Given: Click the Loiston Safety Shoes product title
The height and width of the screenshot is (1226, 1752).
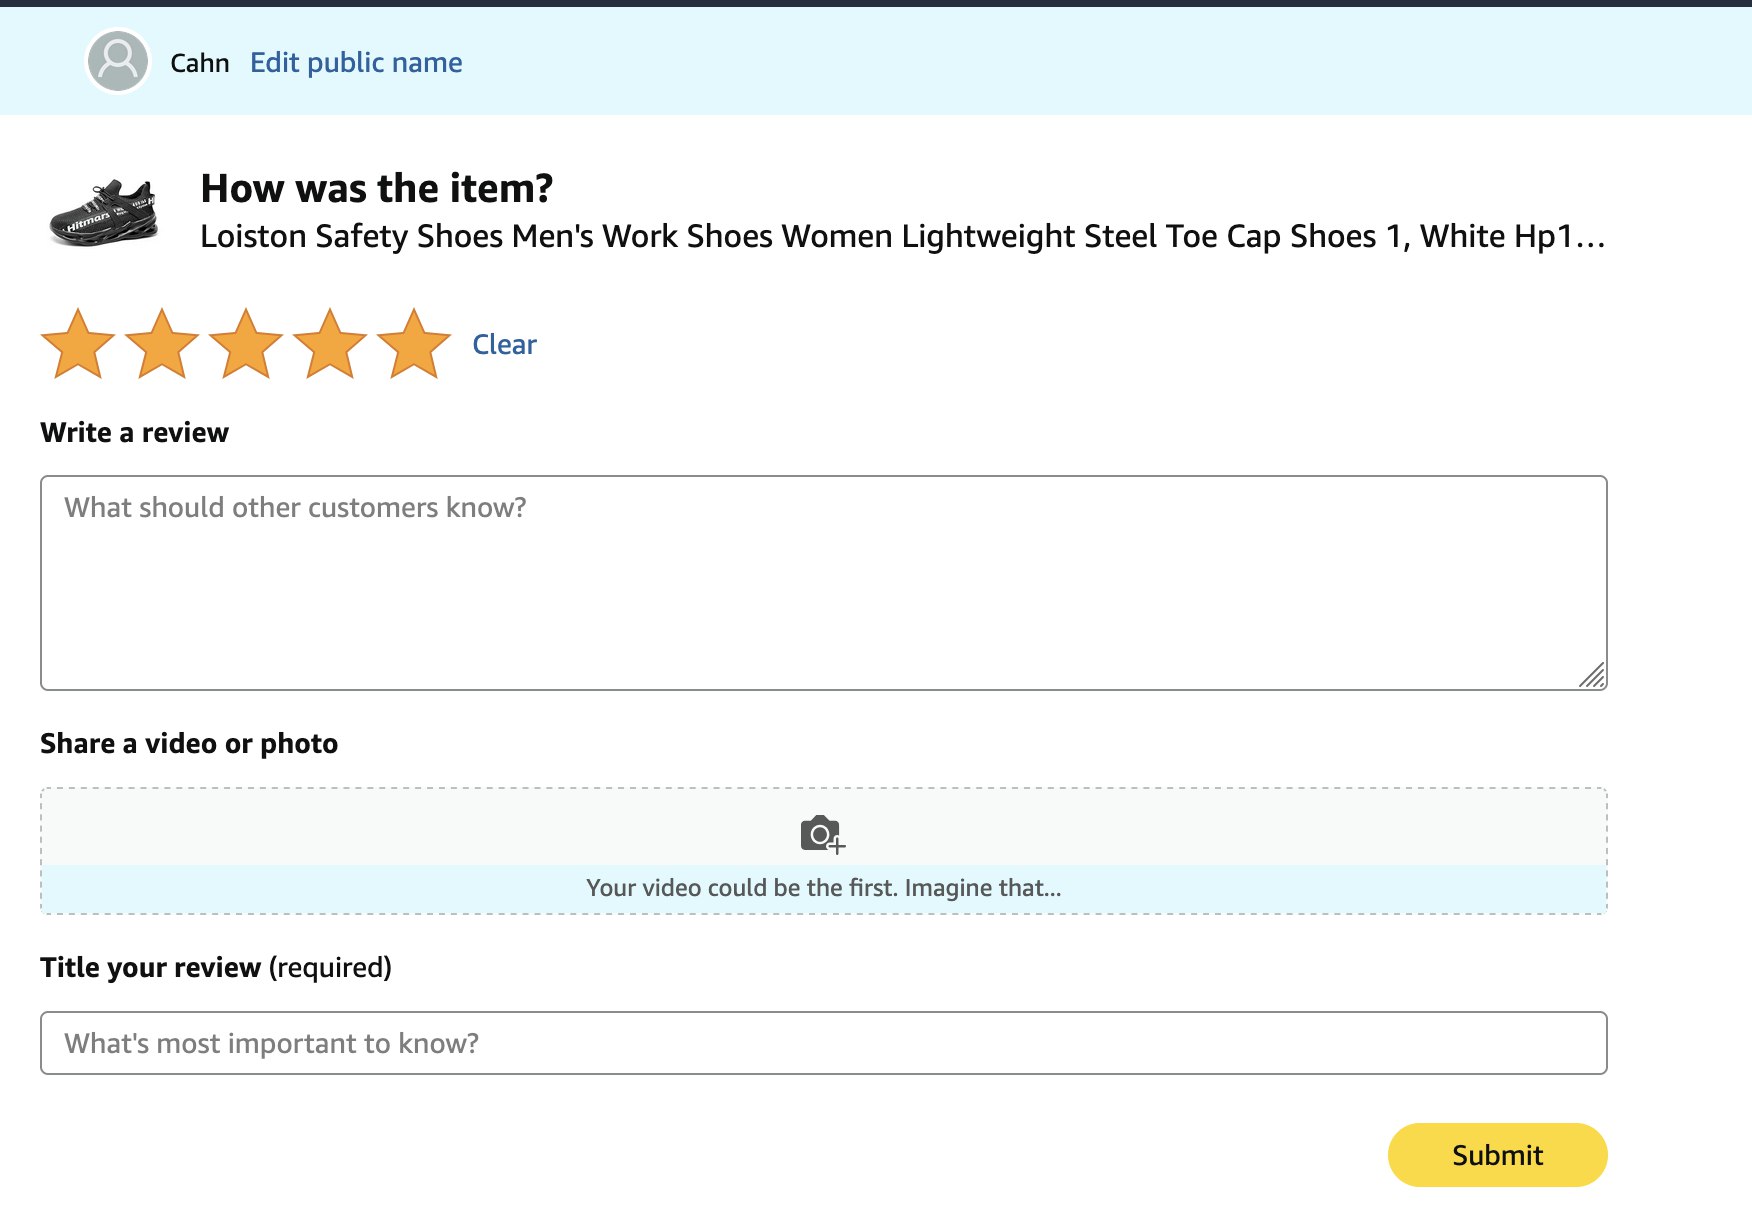Looking at the screenshot, I should click(x=902, y=236).
